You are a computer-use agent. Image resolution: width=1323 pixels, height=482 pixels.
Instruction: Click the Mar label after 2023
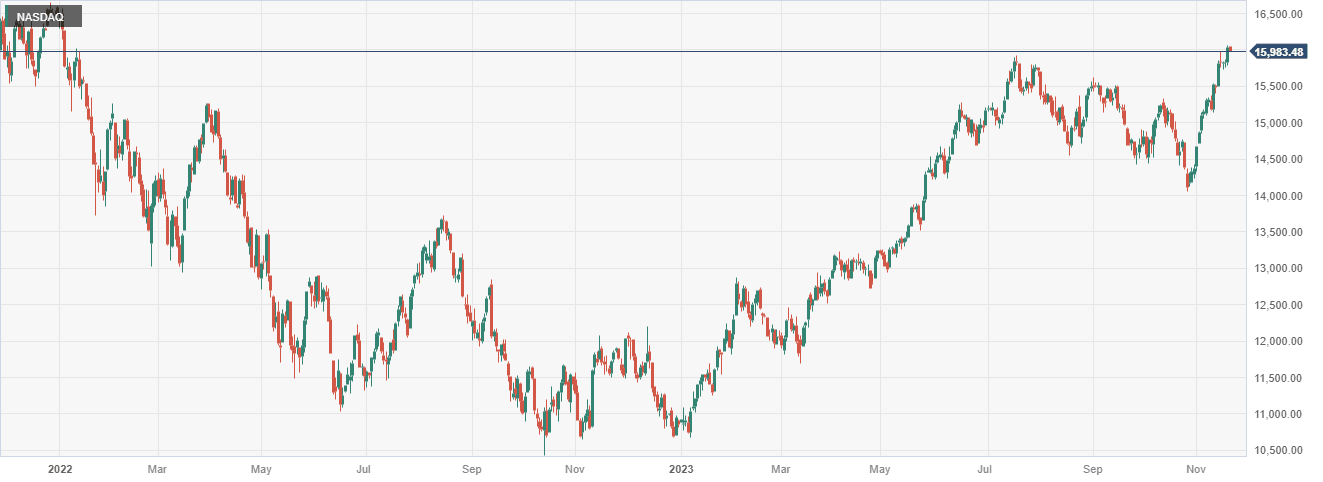tap(783, 468)
